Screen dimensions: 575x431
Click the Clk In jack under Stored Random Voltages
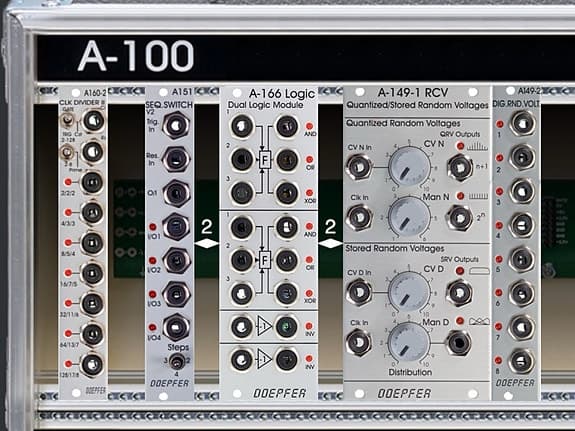point(359,342)
